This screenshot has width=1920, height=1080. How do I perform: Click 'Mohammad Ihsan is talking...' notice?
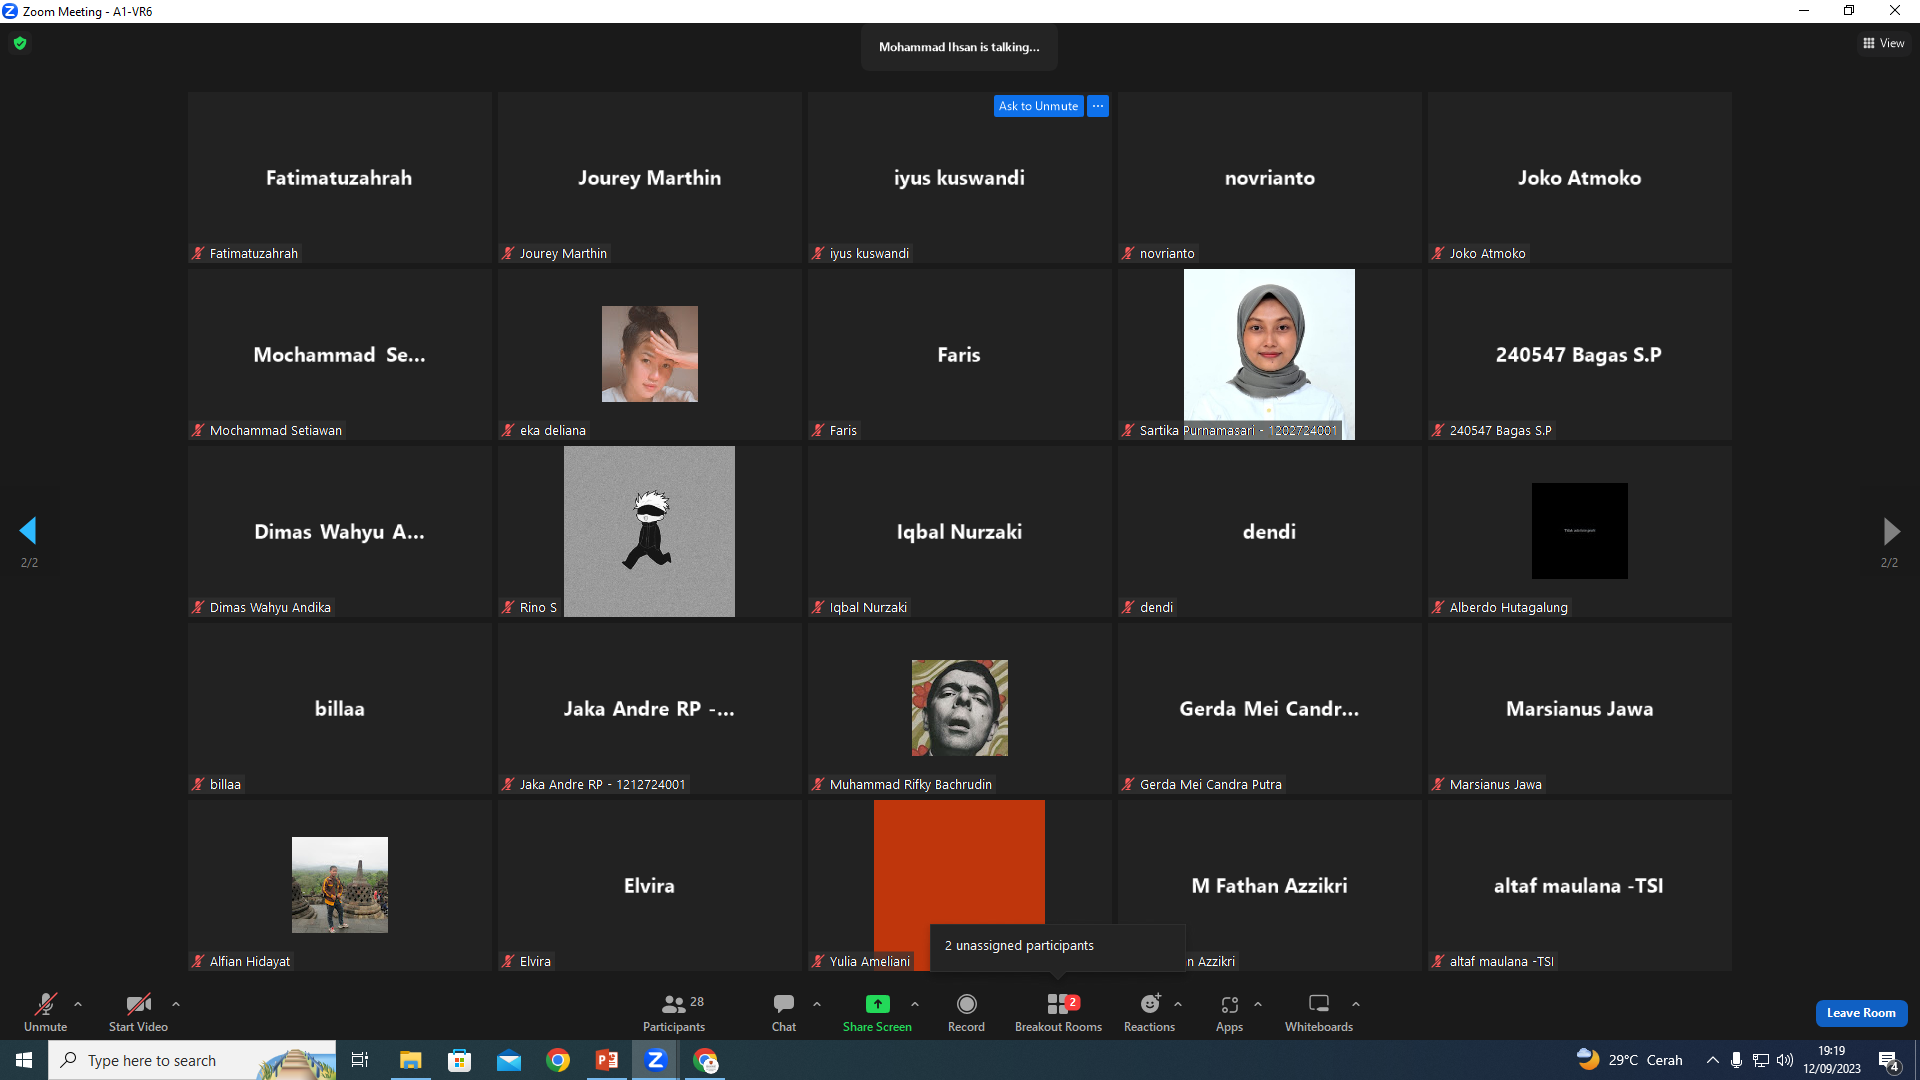959,47
